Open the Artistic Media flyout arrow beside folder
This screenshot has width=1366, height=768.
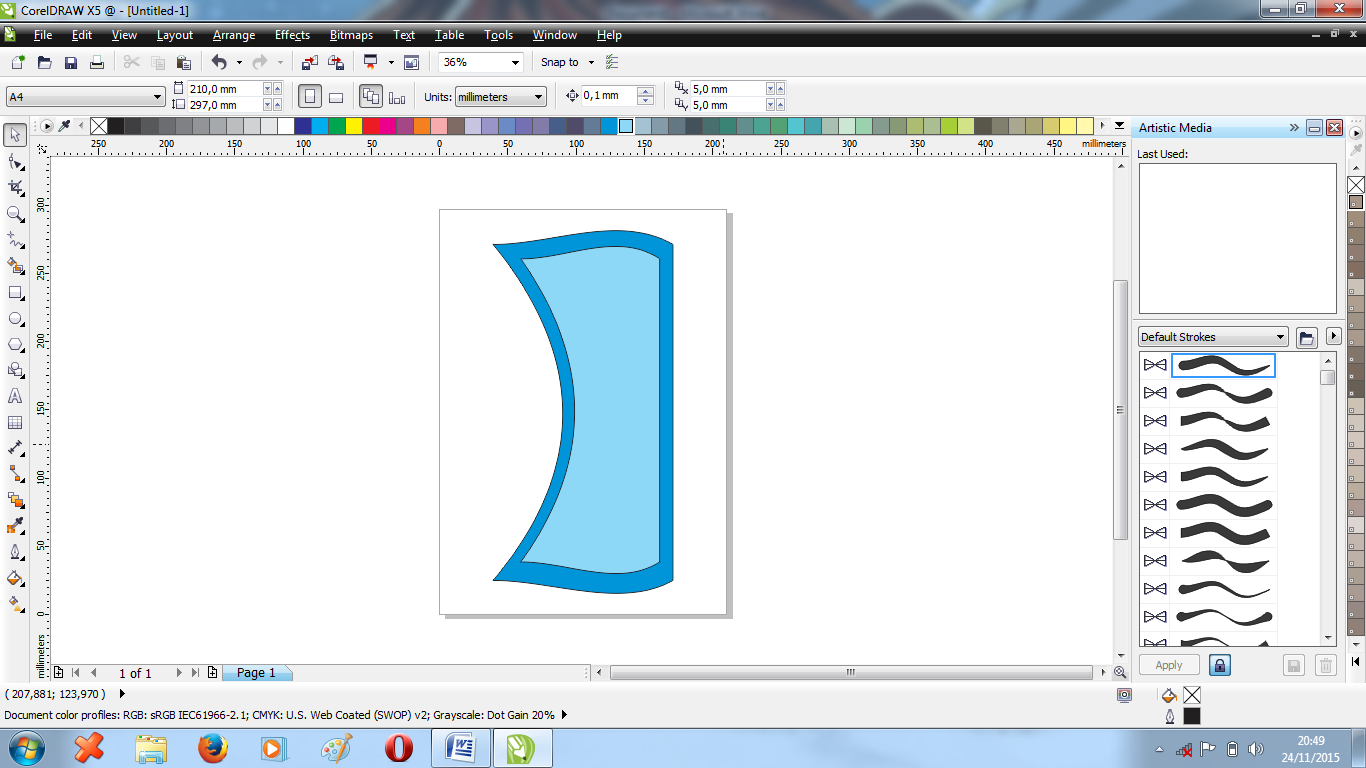(x=1333, y=337)
